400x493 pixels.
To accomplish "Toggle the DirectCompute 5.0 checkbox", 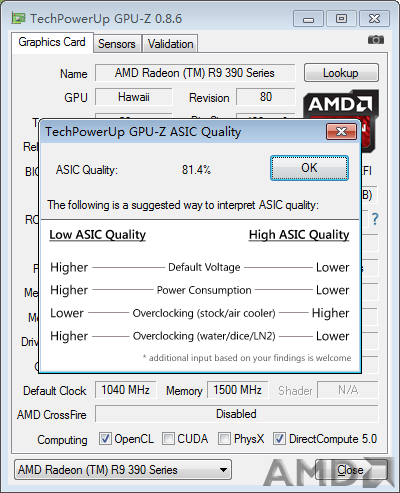I will pyautogui.click(x=279, y=439).
